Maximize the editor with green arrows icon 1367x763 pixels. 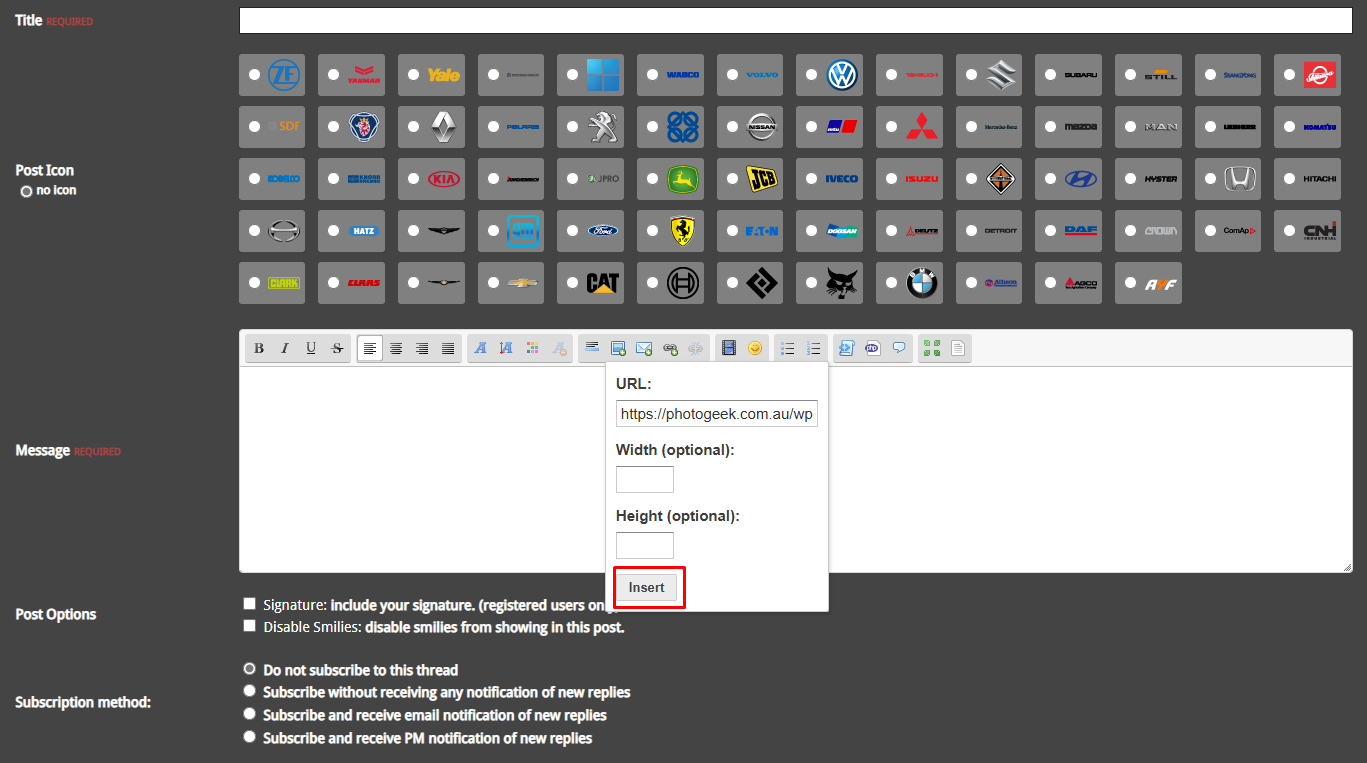pos(932,348)
